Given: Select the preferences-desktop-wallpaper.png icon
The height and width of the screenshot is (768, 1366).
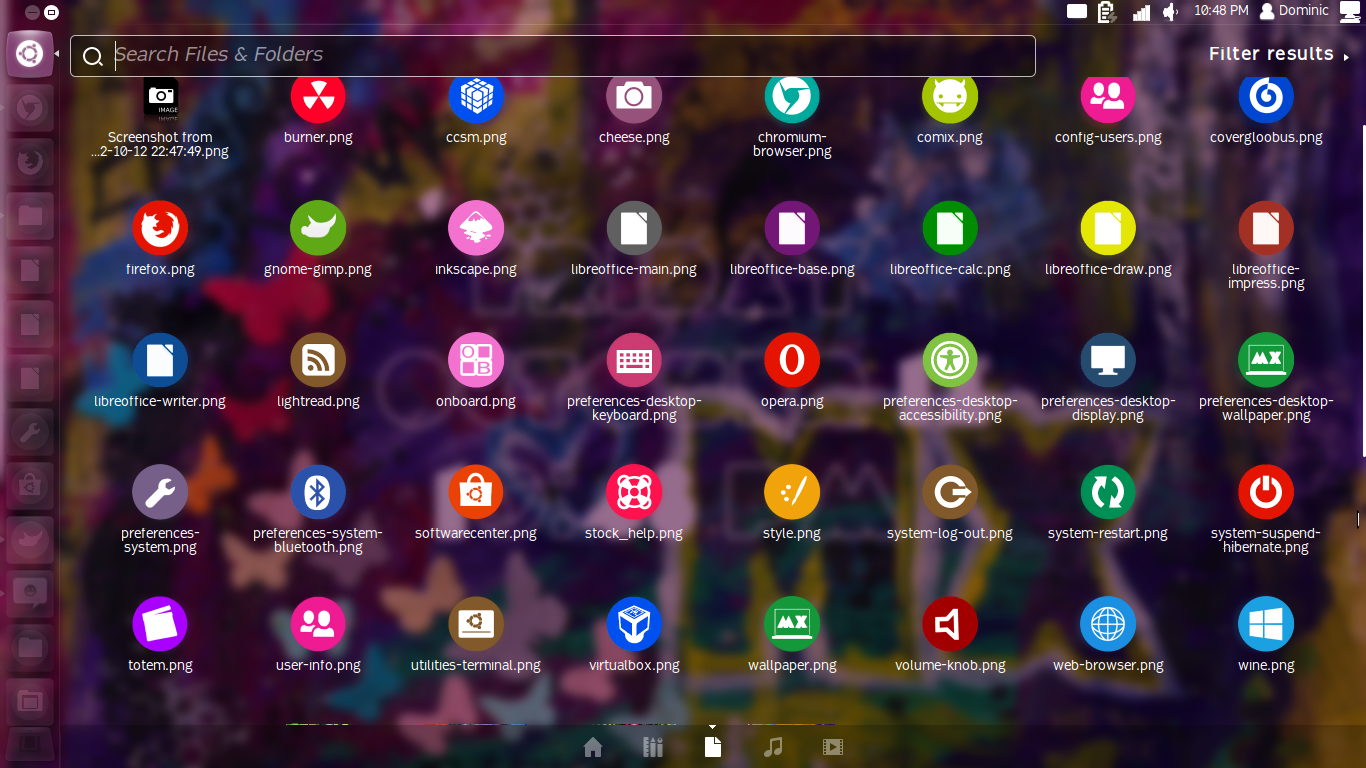Looking at the screenshot, I should pyautogui.click(x=1266, y=360).
